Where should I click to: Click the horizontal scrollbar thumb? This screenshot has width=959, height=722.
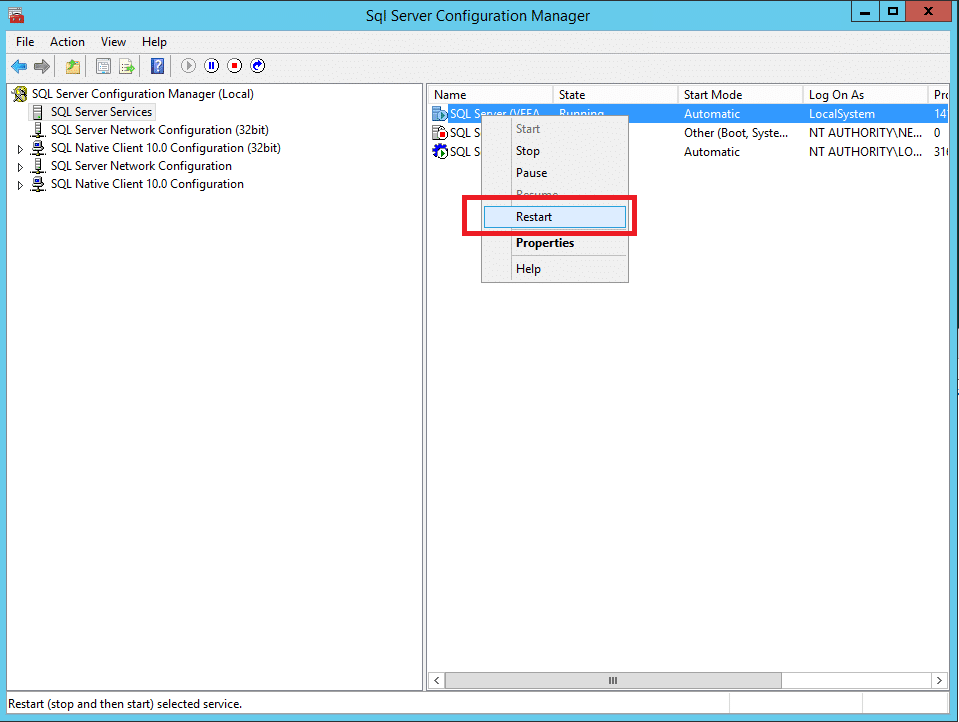coord(613,680)
